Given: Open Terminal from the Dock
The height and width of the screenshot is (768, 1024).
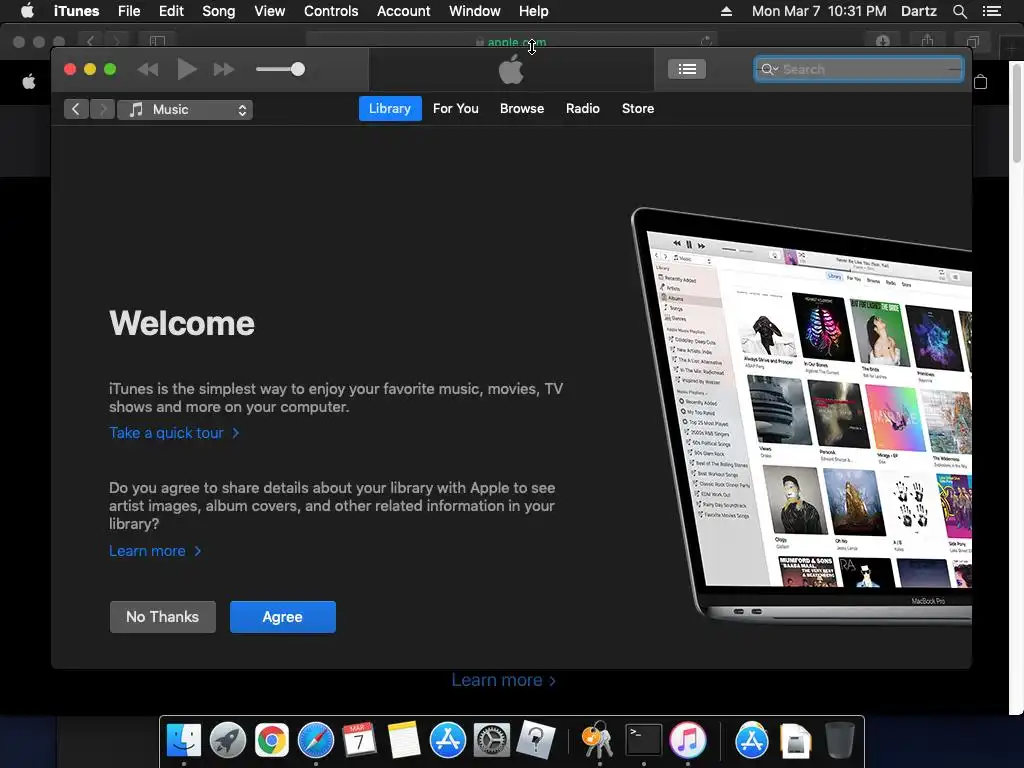Looking at the screenshot, I should (x=644, y=741).
